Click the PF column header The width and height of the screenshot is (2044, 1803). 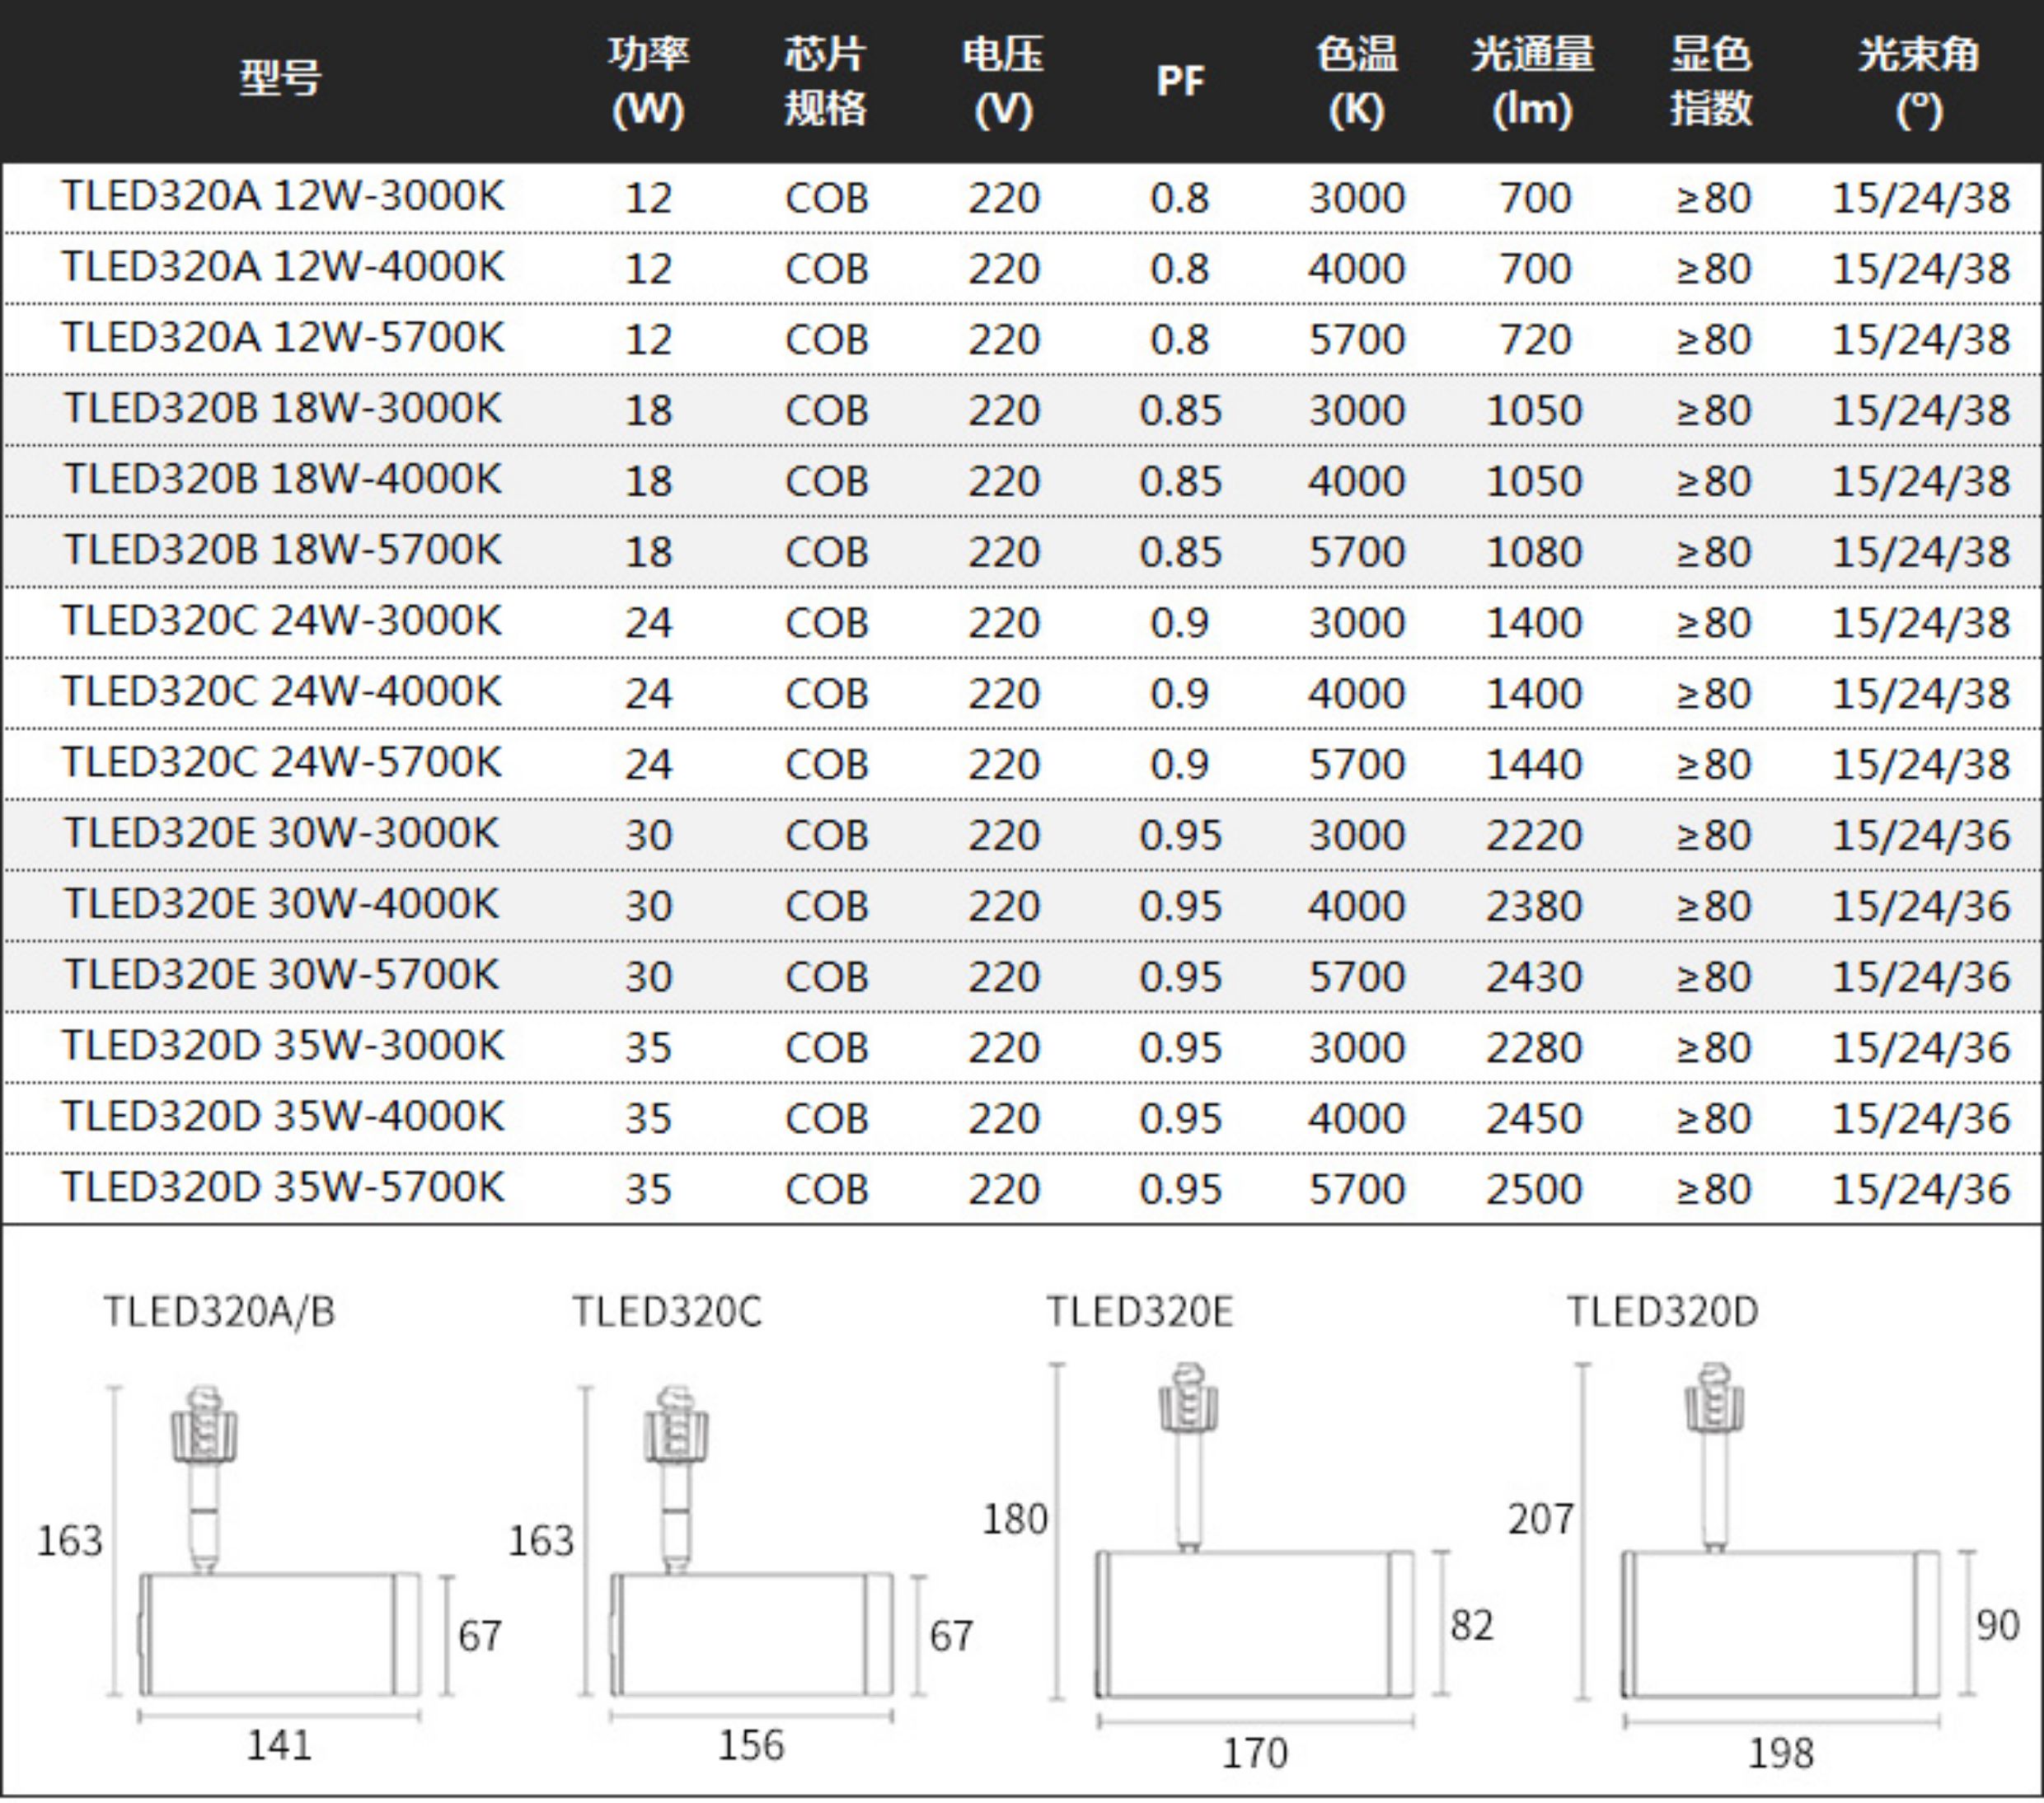(1180, 81)
